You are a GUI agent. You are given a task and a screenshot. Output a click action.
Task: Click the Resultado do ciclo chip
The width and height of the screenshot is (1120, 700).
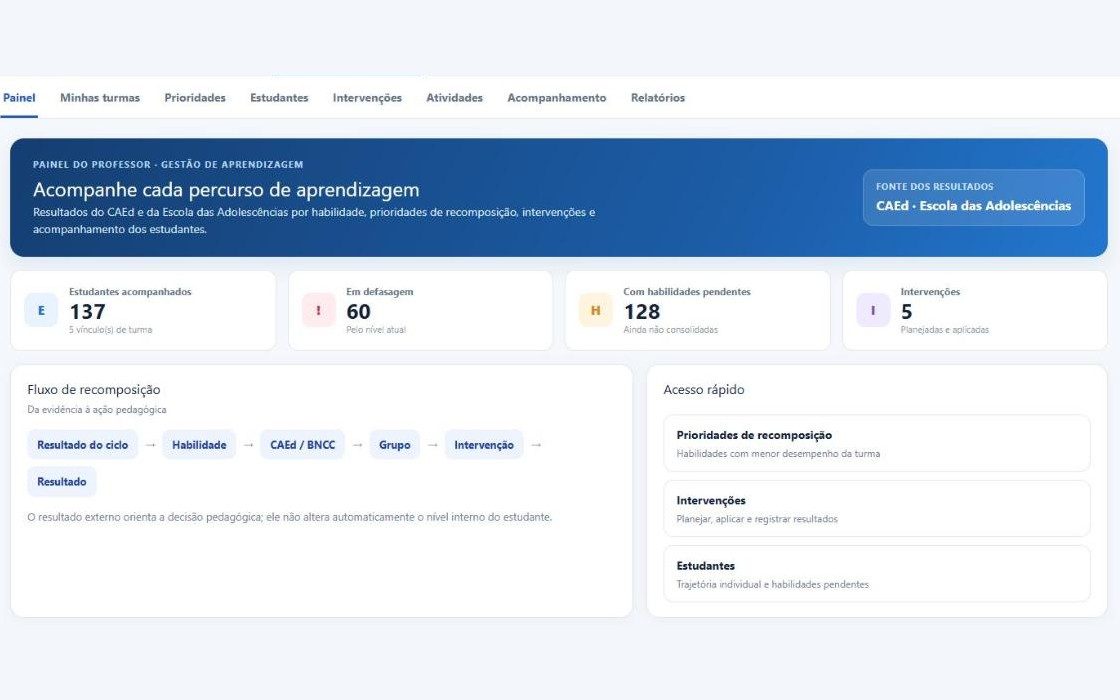point(83,444)
